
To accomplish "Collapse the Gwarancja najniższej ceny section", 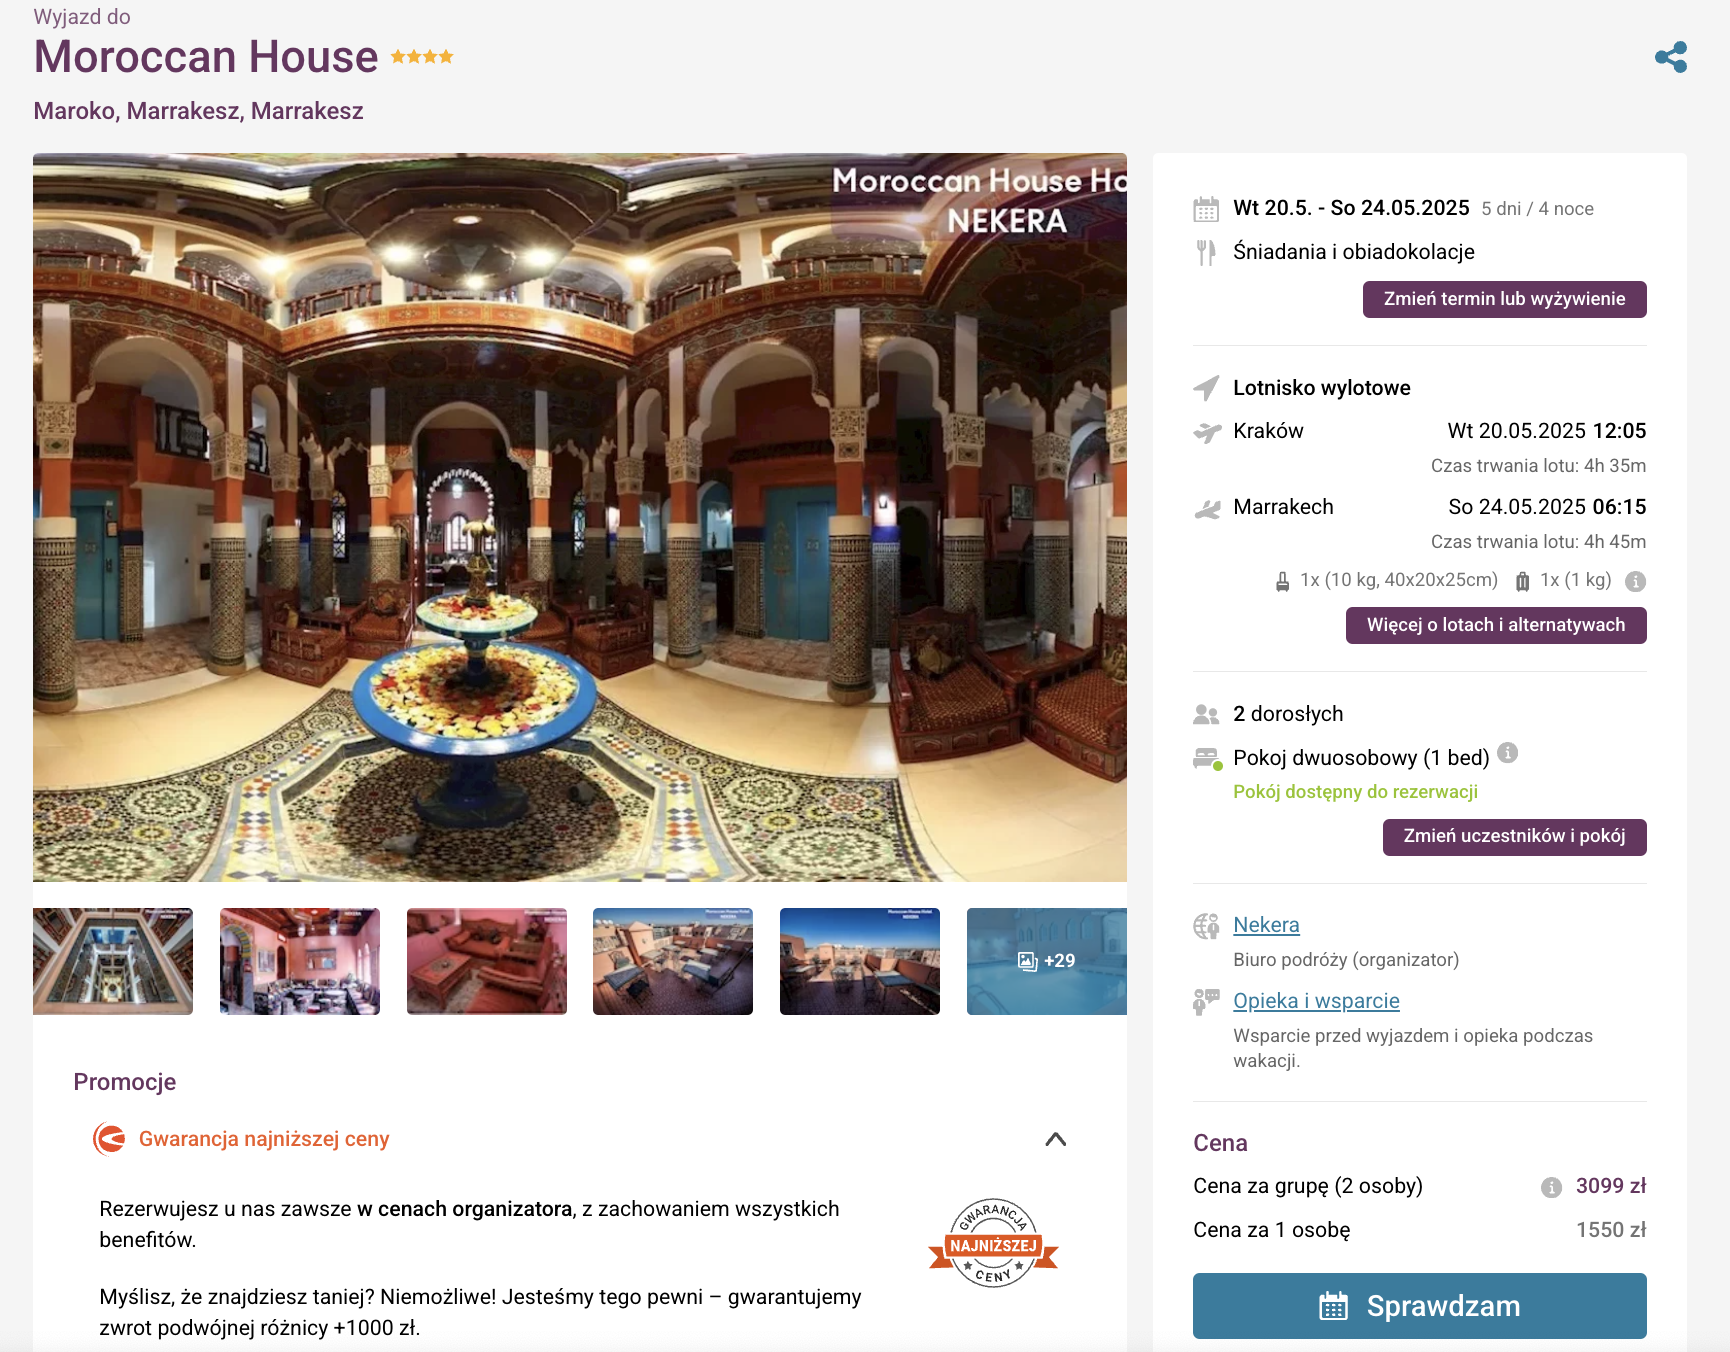I will 1055,1139.
